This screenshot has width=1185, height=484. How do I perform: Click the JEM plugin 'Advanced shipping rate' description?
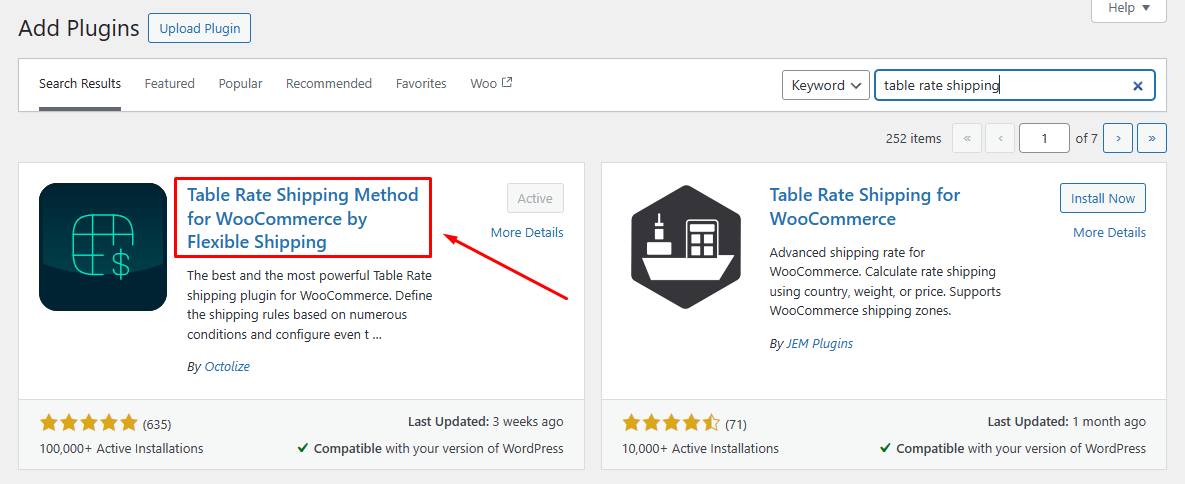[883, 281]
